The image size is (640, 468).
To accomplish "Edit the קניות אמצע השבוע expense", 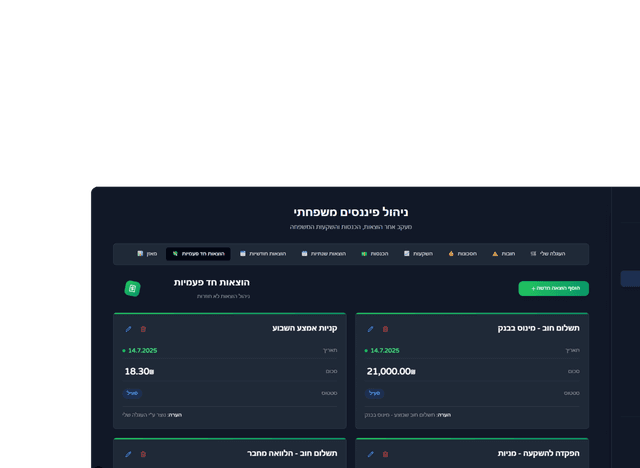I will (x=128, y=328).
